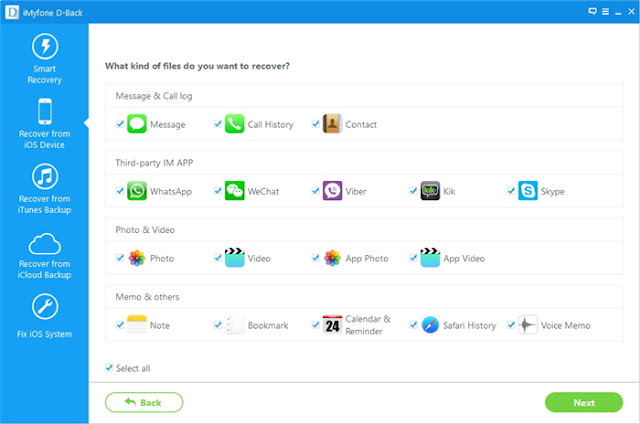
Task: Click the green Message app icon
Action: (137, 124)
